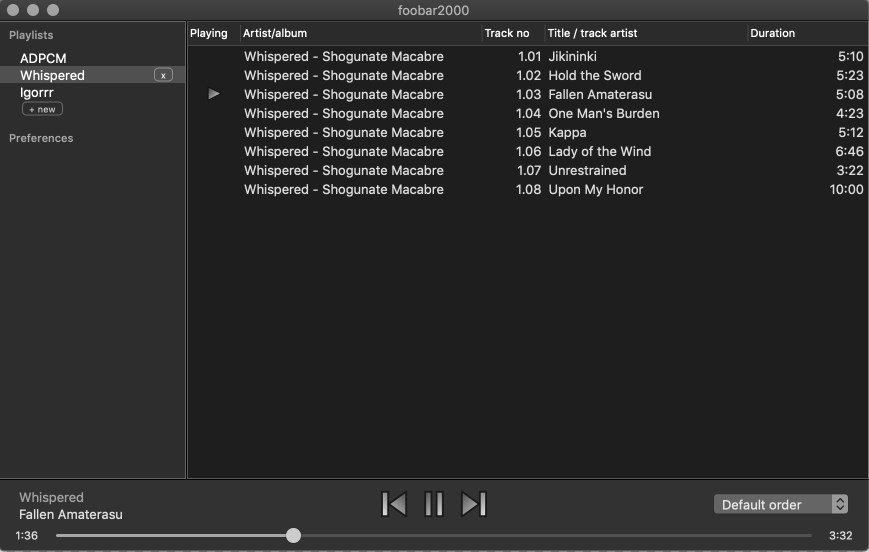This screenshot has width=869, height=552.
Task: Click the foobar2000 window title
Action: (x=433, y=10)
